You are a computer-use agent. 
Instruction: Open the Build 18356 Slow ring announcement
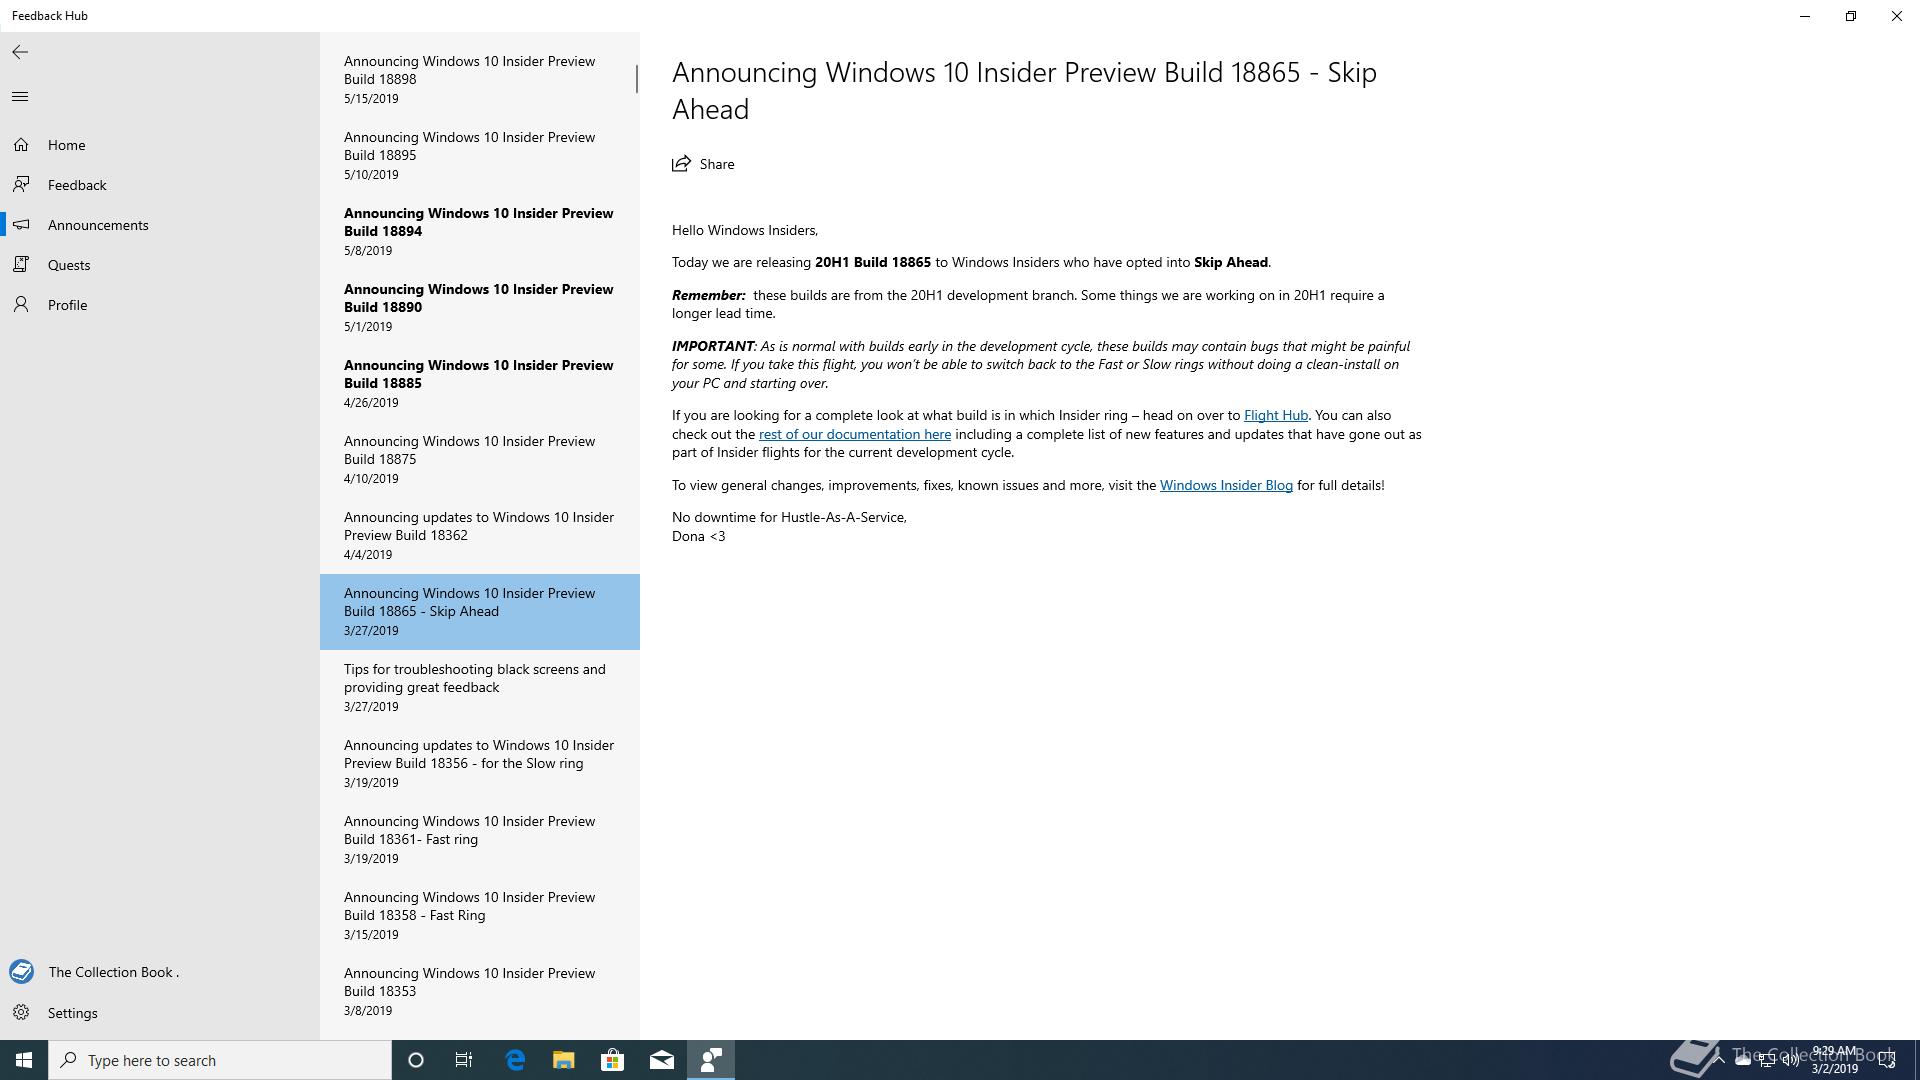click(480, 764)
